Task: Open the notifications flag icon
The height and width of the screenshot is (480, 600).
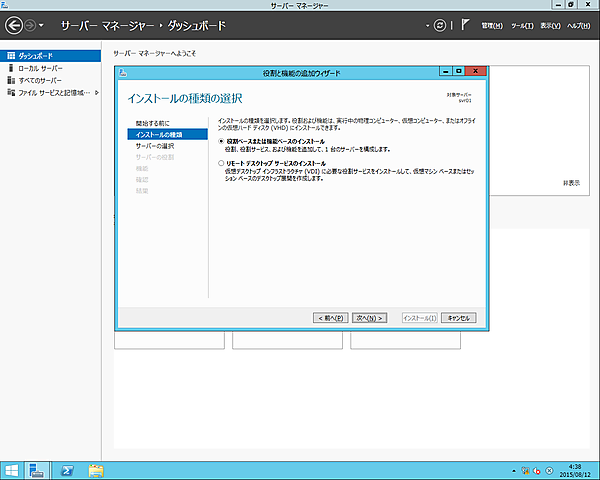Action: (x=465, y=25)
